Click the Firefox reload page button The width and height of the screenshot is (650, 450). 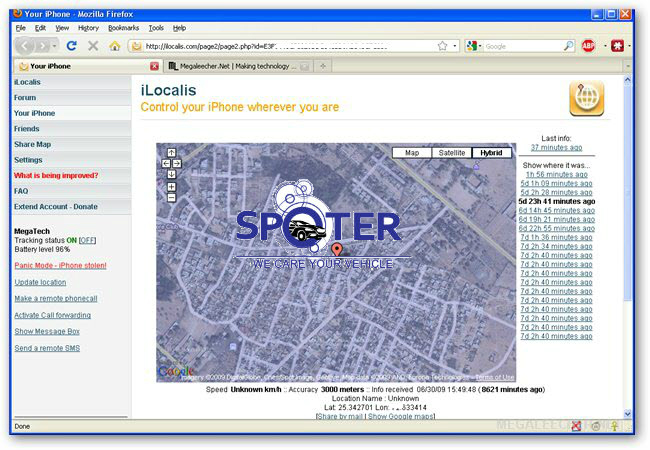(72, 46)
